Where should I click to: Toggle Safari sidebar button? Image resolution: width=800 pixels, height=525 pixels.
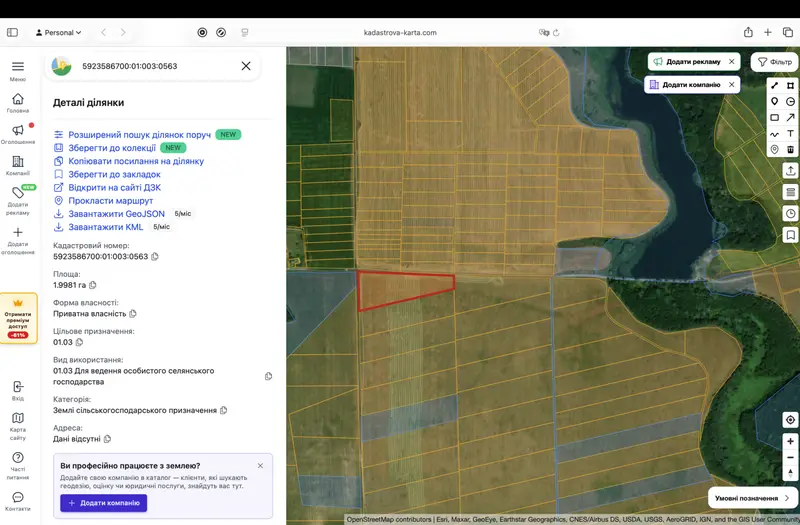tap(12, 33)
